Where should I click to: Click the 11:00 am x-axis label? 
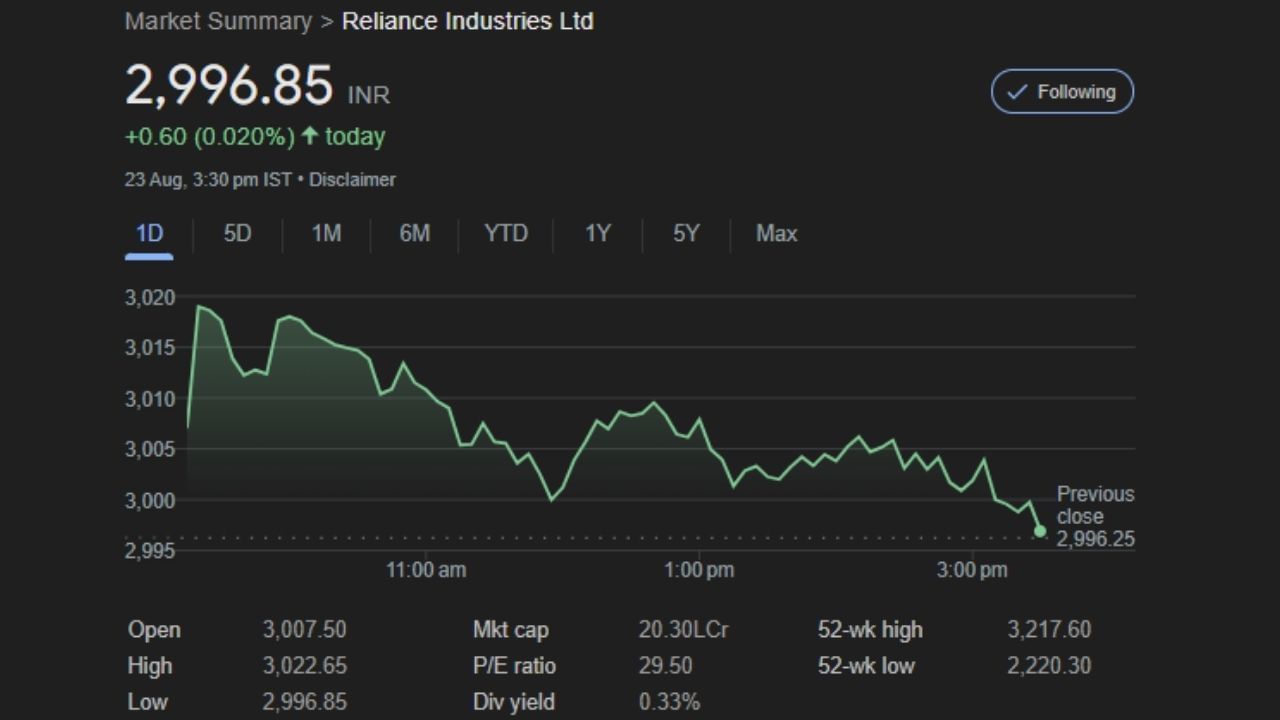[426, 571]
